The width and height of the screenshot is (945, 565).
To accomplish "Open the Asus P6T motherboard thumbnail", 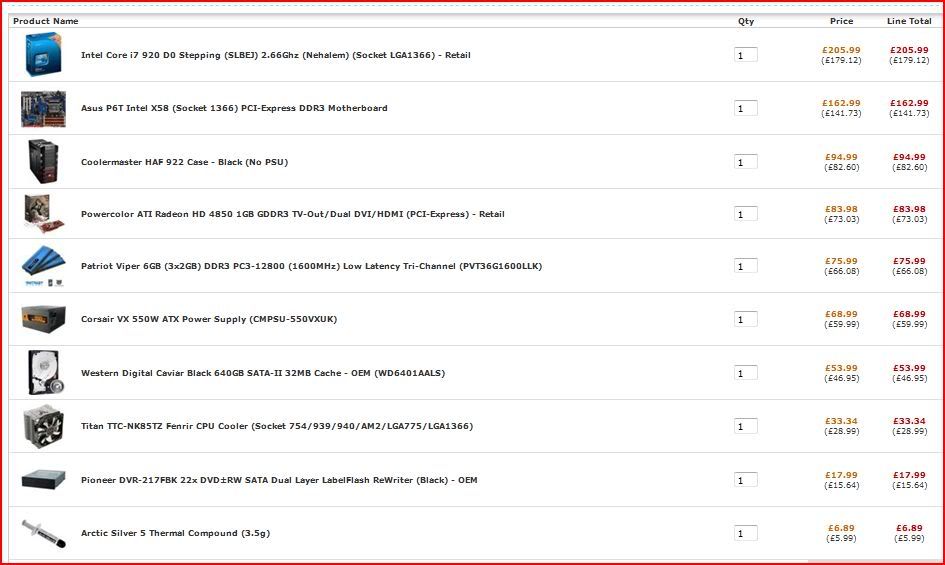I will (43, 109).
